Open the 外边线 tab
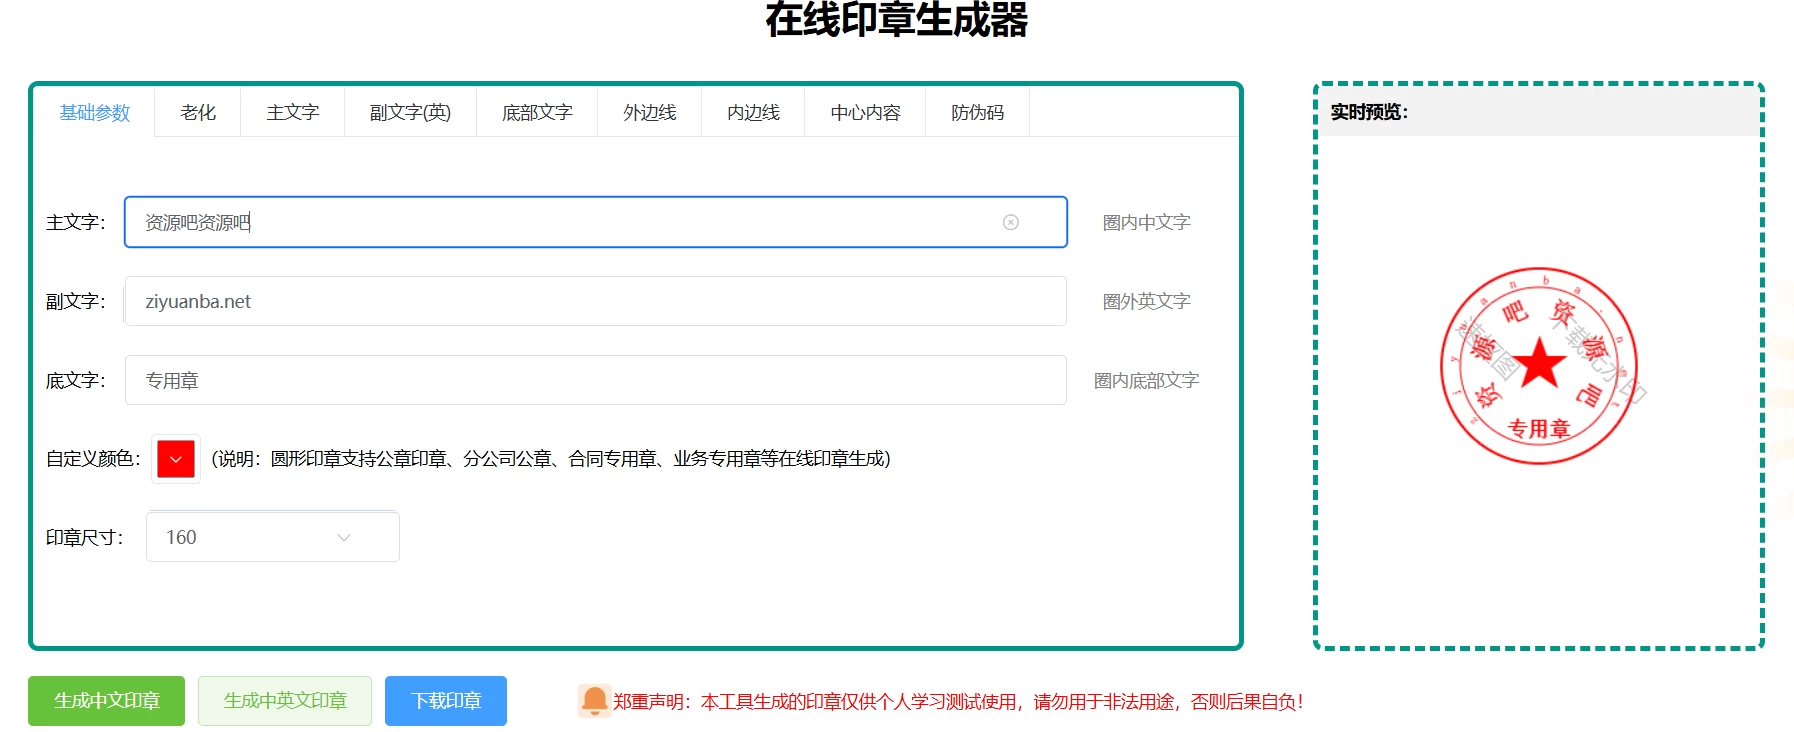Screen dimensions: 1794x732 [x=650, y=113]
